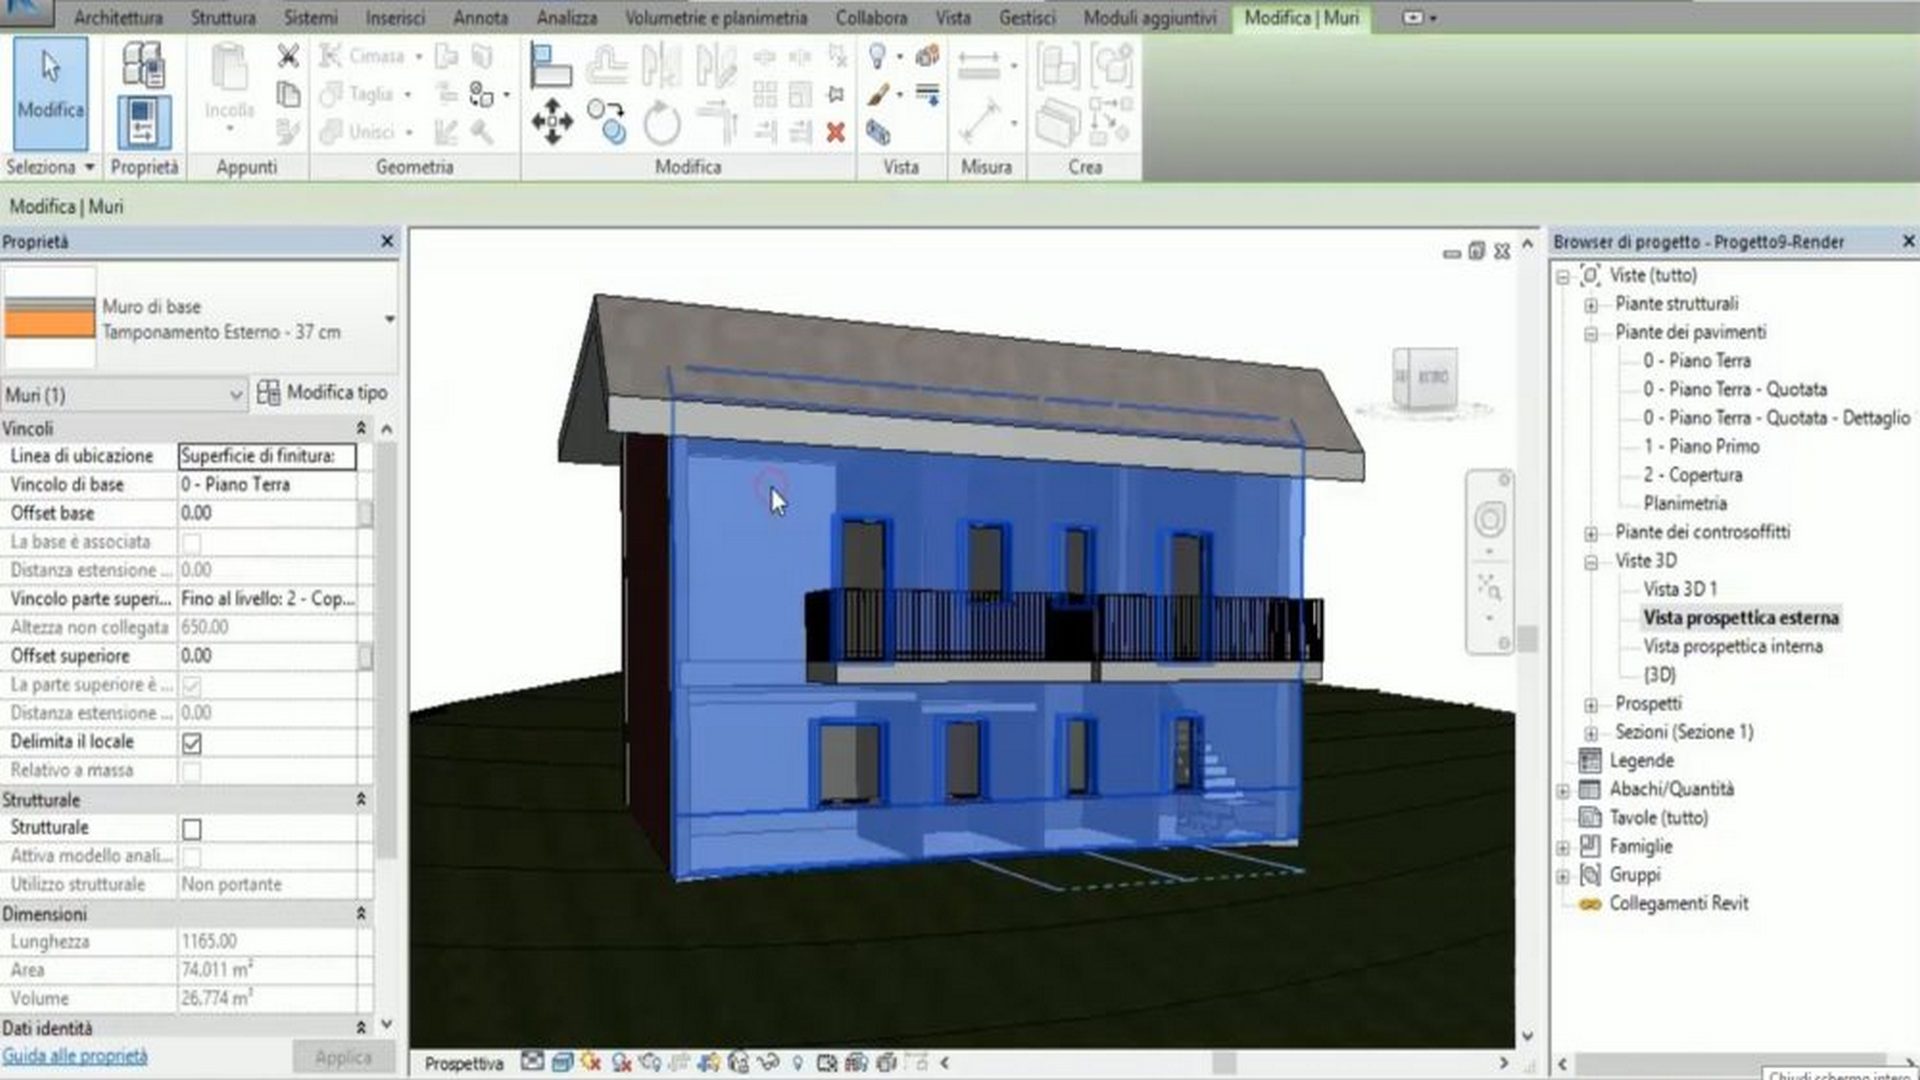1920x1080 pixels.
Task: Click Guida alle proprietà link
Action: point(75,1055)
